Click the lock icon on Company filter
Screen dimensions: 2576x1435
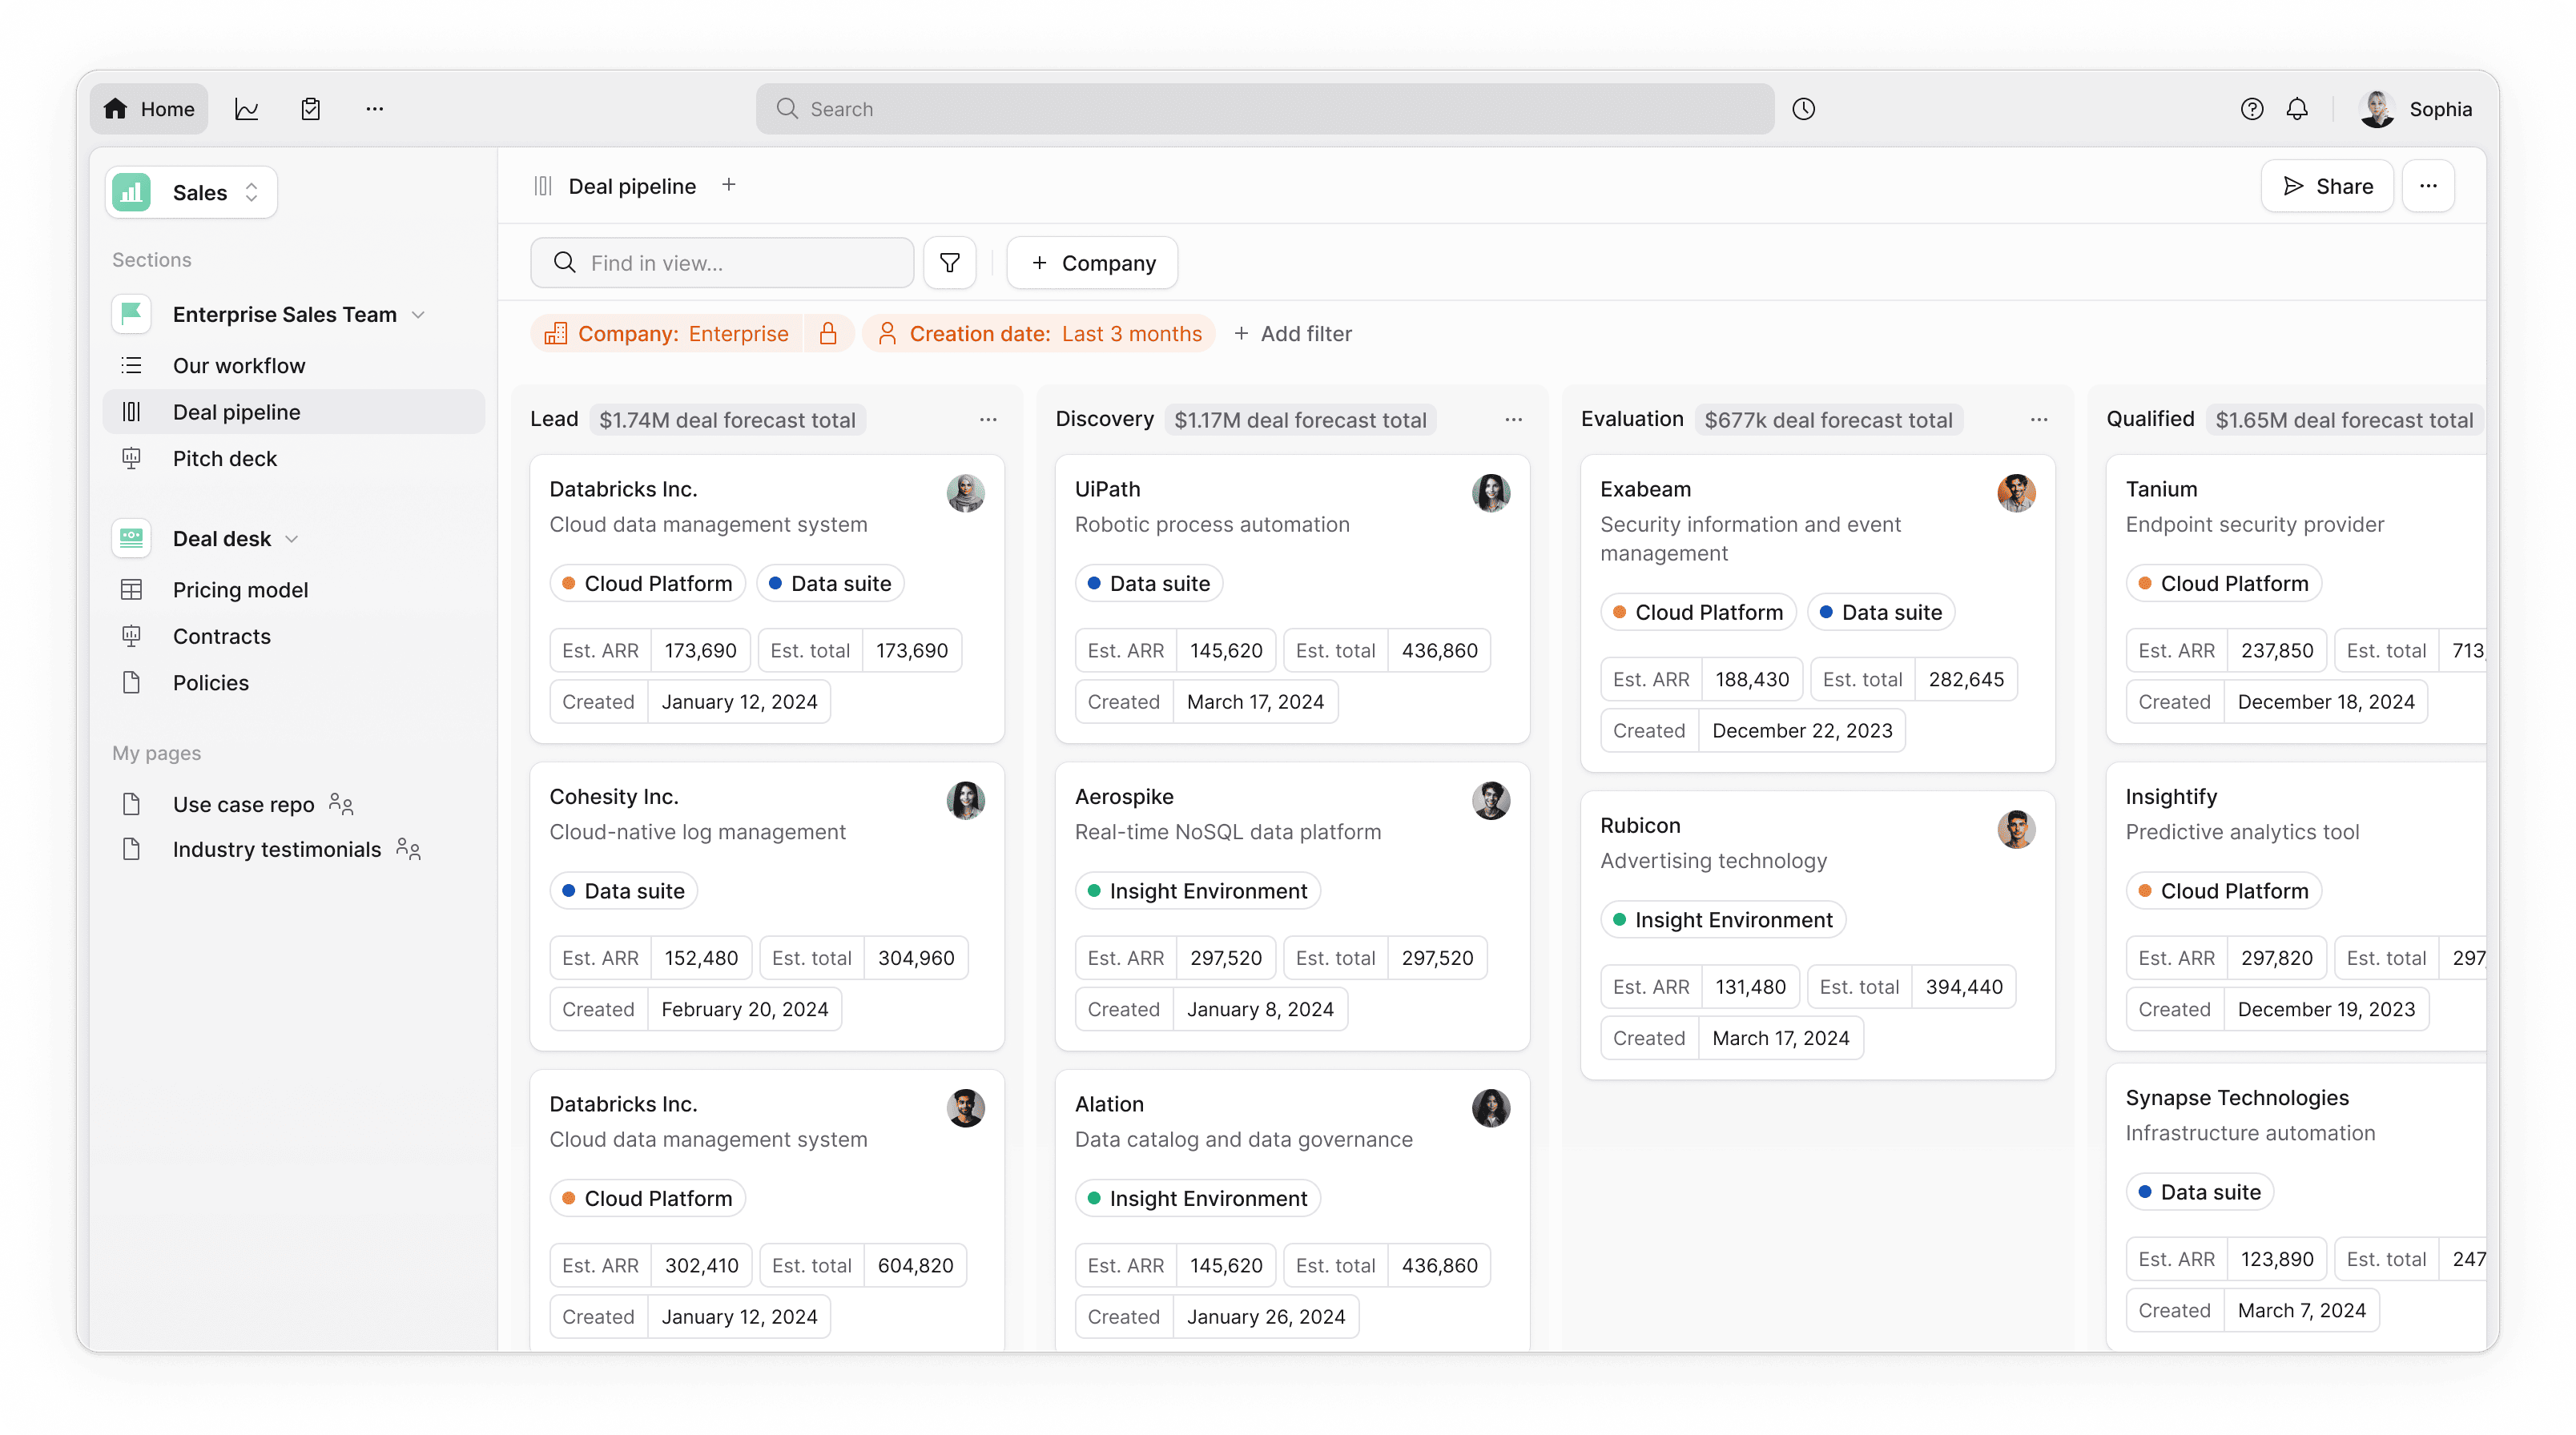828,334
